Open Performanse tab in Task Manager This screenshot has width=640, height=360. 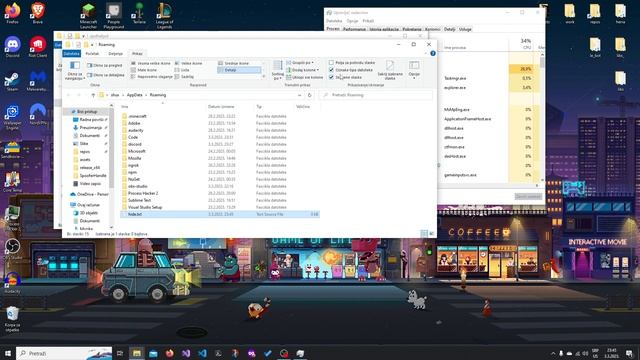click(354, 29)
